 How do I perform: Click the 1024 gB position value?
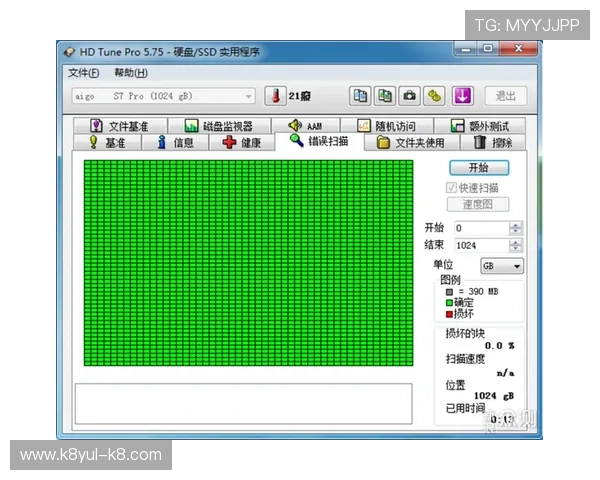(494, 396)
